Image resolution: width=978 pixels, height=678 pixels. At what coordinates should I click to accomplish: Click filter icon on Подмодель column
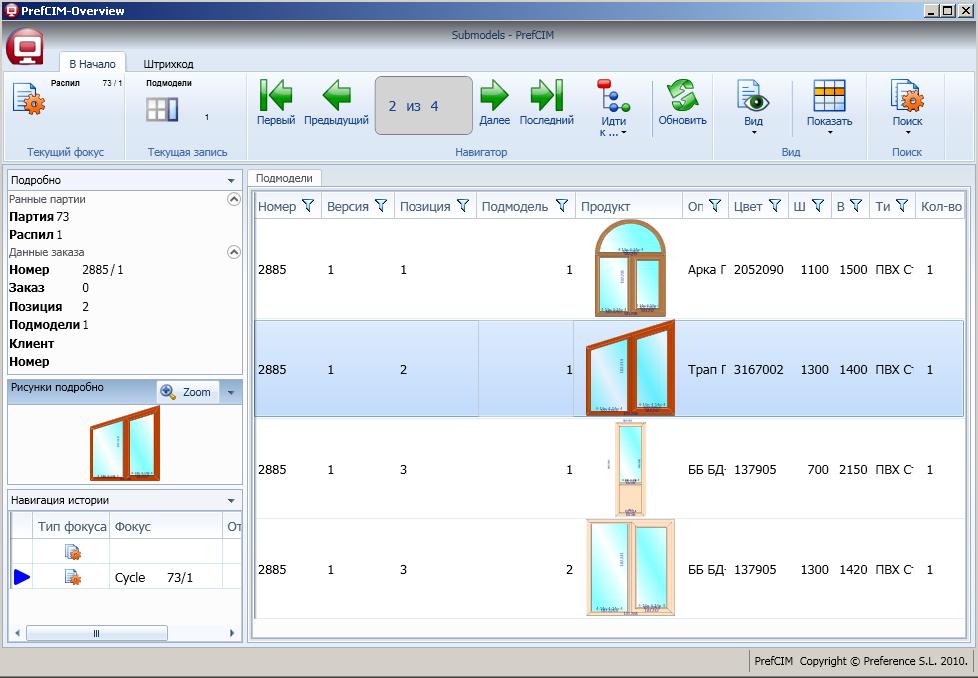point(561,206)
